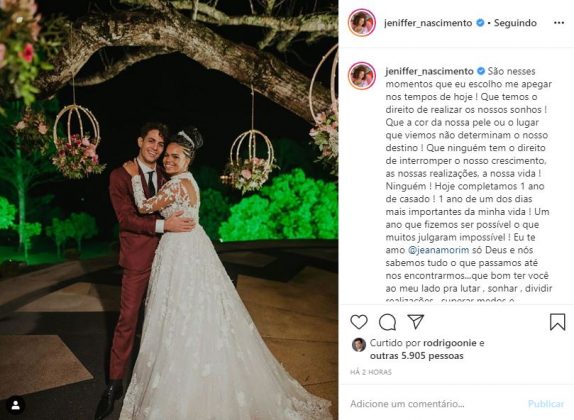Share the post via paper plane icon
Image resolution: width=574 pixels, height=420 pixels.
(416, 321)
